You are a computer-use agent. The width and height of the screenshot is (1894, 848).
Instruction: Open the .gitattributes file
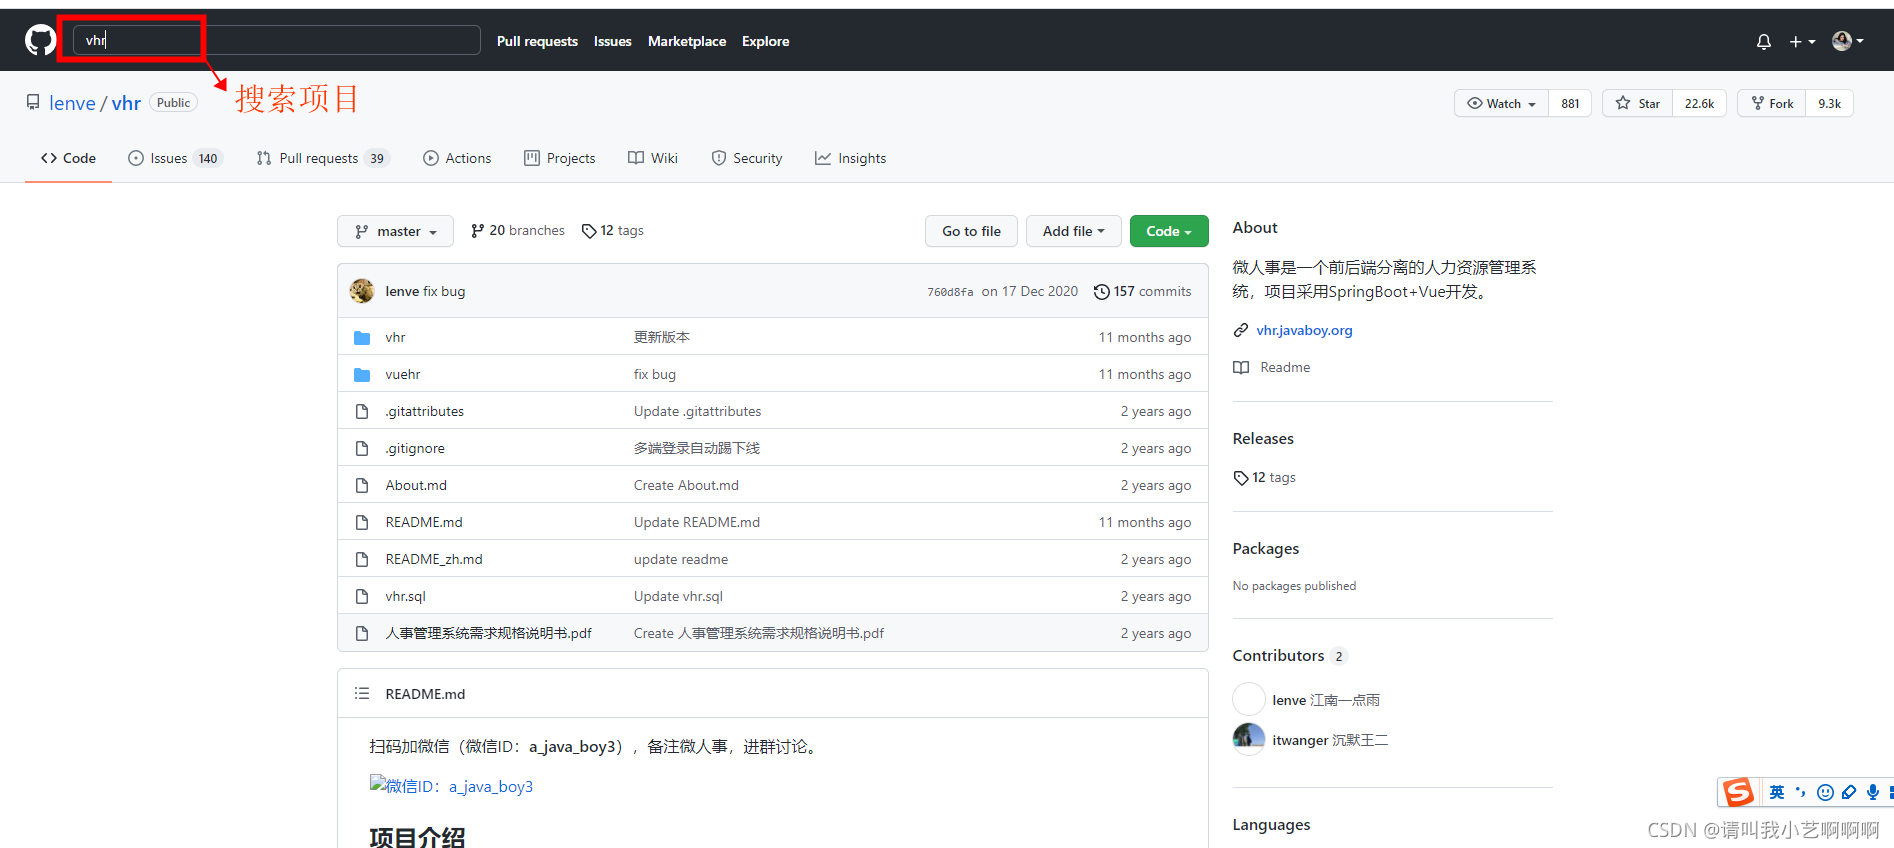425,411
